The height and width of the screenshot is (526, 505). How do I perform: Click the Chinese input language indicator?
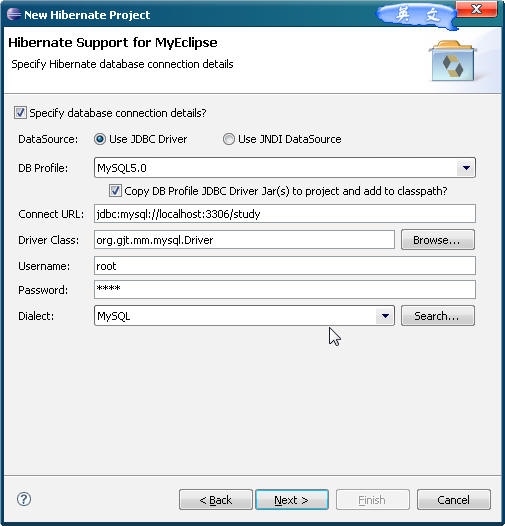point(416,16)
